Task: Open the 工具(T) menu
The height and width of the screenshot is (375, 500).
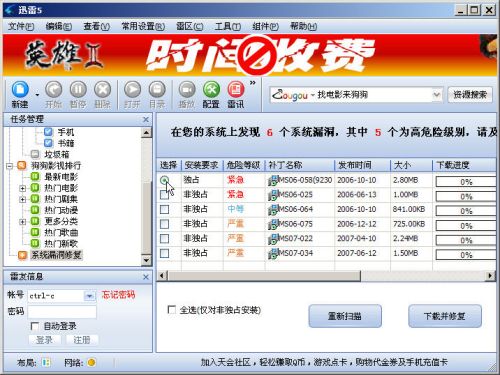Action: (x=228, y=26)
